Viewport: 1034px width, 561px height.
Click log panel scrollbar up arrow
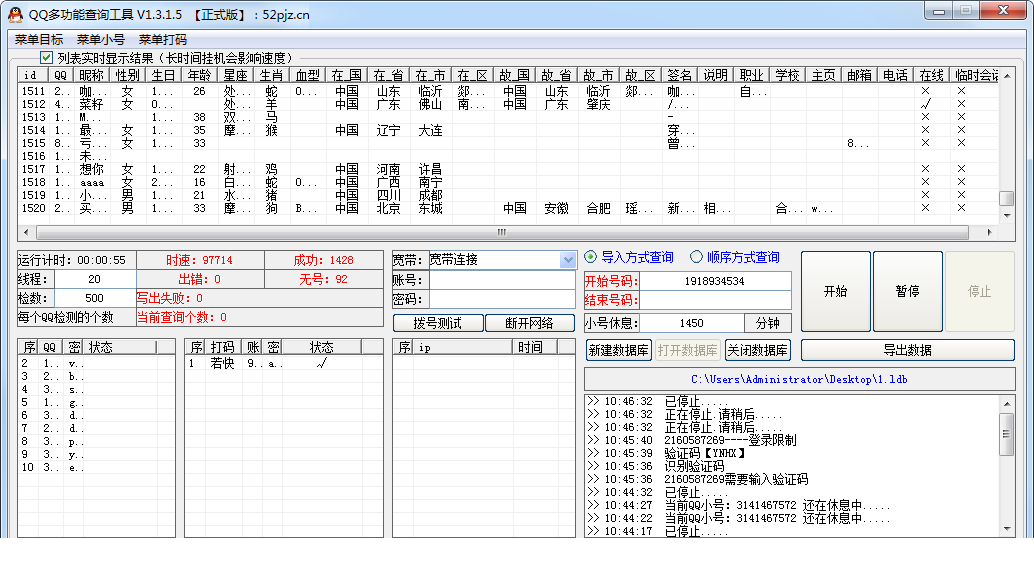coord(1007,403)
